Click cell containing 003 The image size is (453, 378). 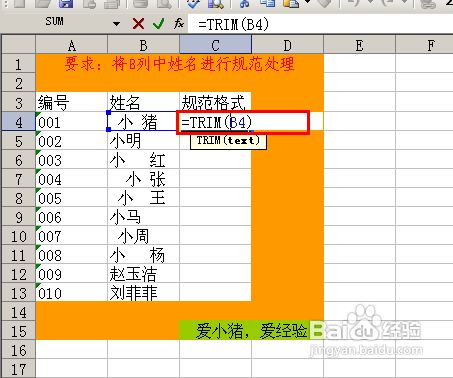pyautogui.click(x=72, y=159)
